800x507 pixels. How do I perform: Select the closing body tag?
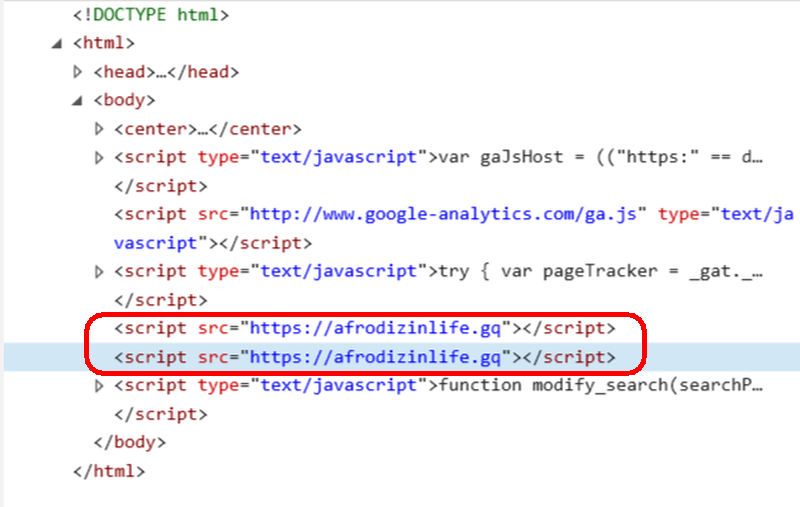tap(130, 442)
